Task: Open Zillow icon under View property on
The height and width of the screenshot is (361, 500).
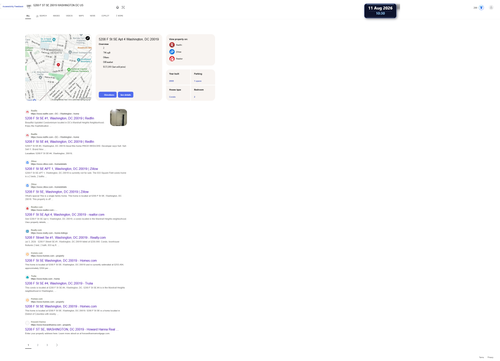Action: 172,52
